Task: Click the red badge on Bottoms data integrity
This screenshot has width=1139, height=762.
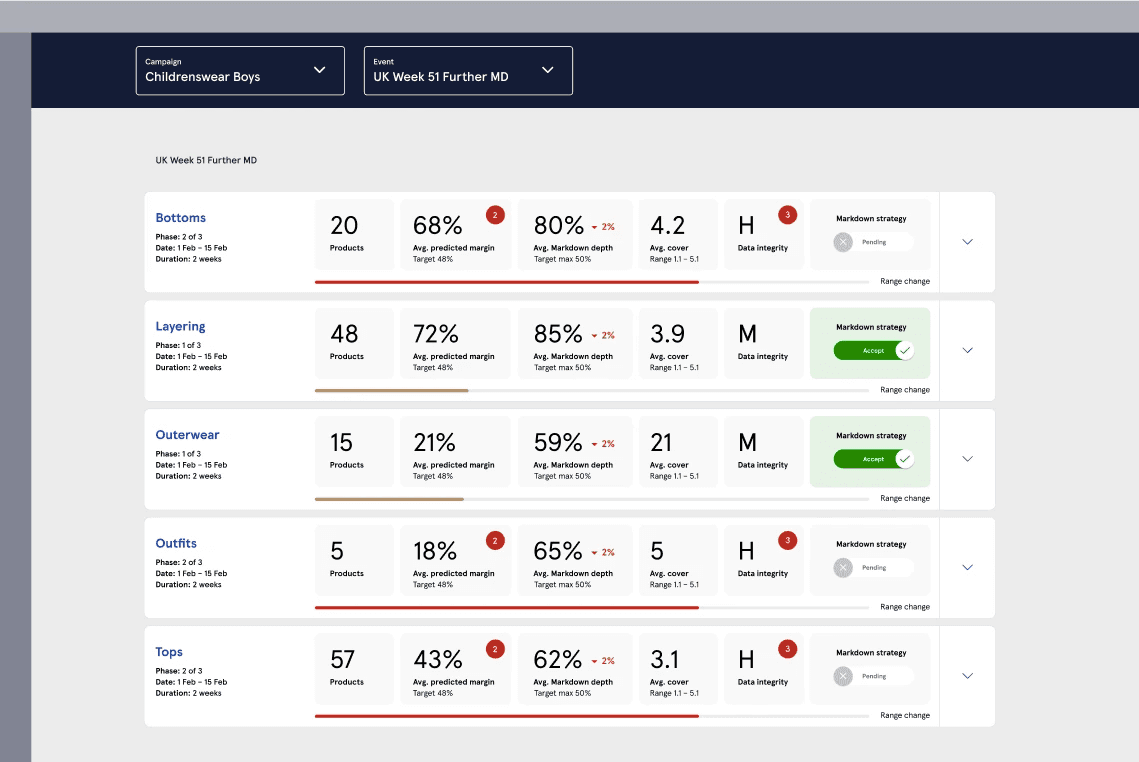Action: pyautogui.click(x=787, y=215)
